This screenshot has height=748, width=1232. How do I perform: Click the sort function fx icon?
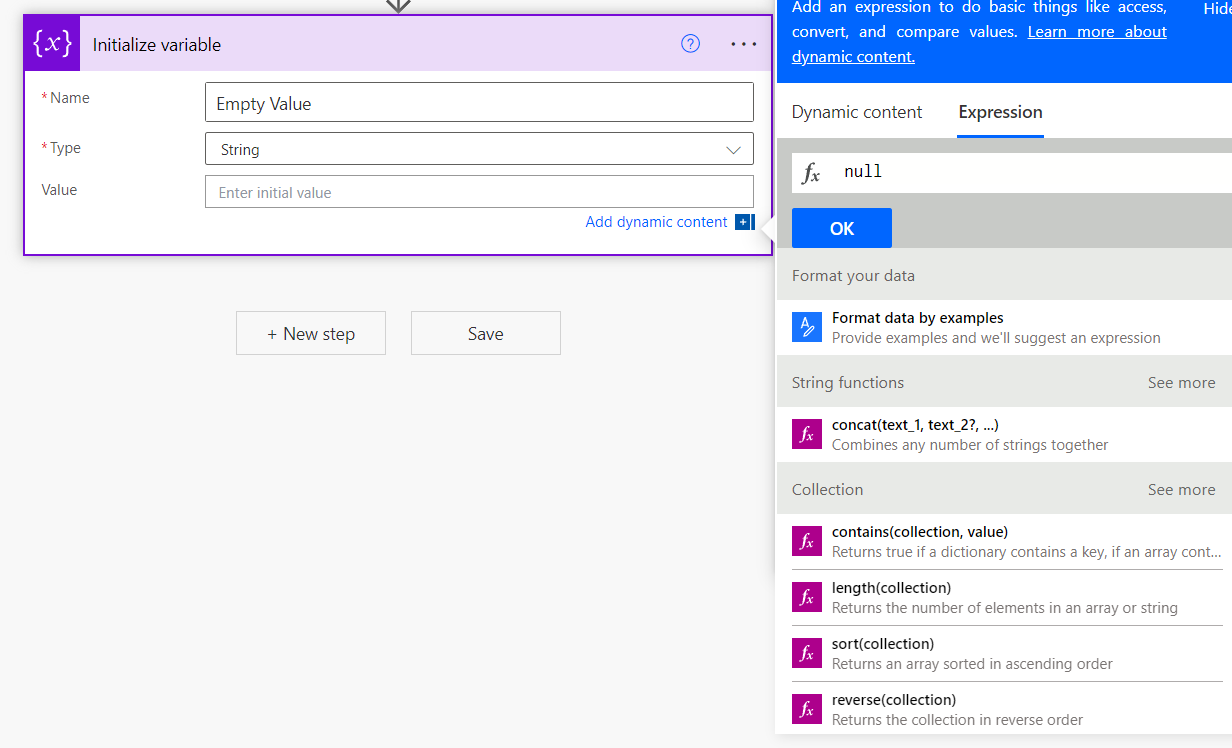807,653
